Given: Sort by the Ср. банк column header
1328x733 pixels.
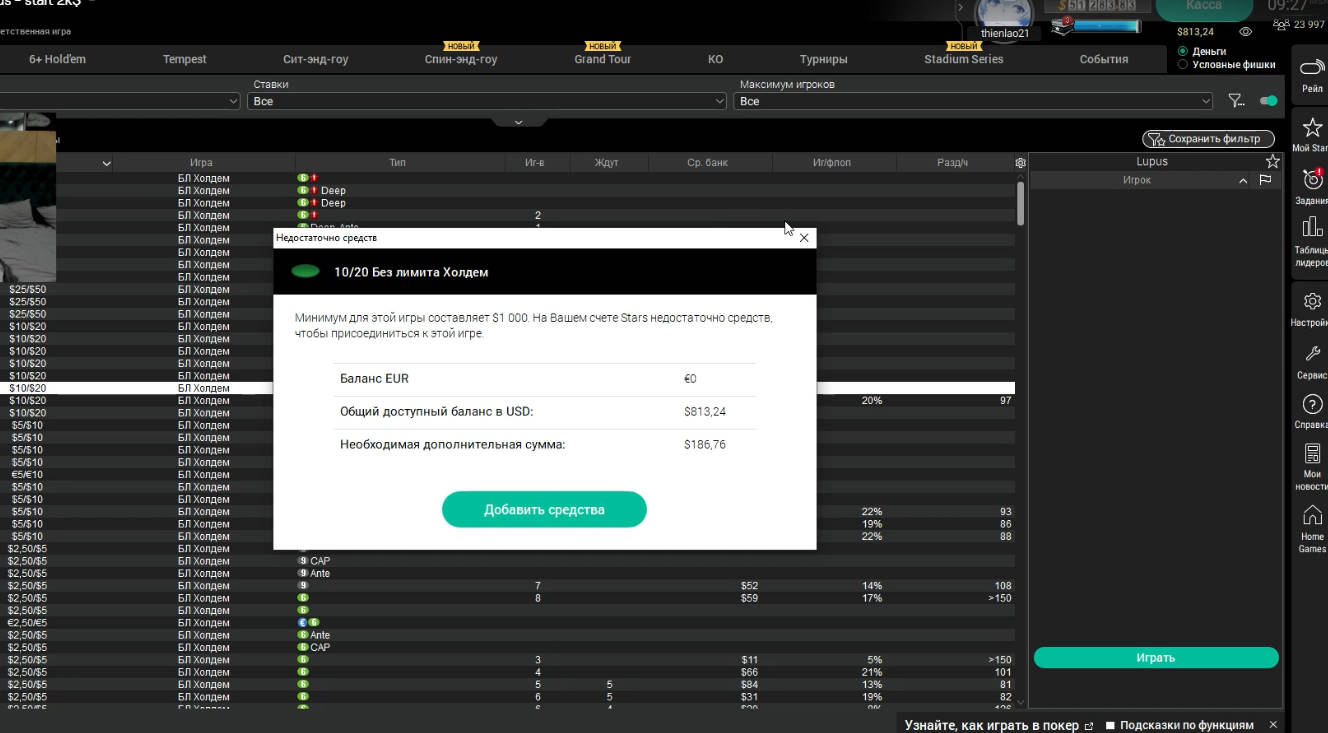Looking at the screenshot, I should [708, 162].
